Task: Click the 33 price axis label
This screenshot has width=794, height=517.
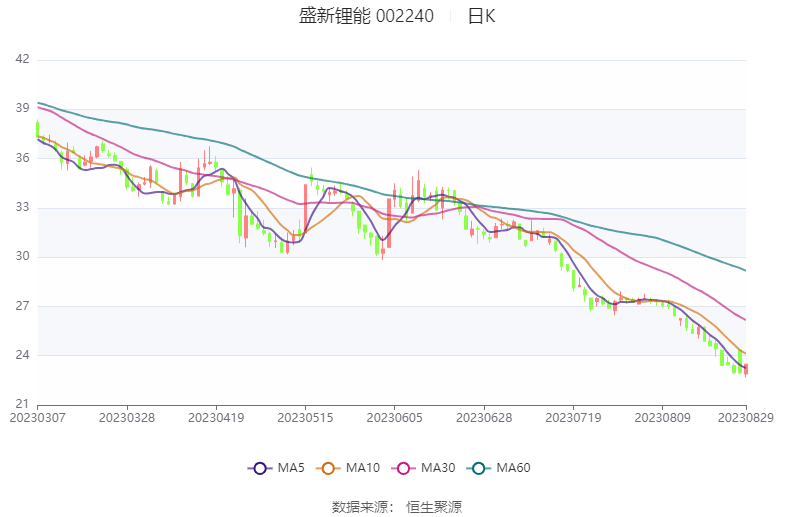Action: [22, 208]
